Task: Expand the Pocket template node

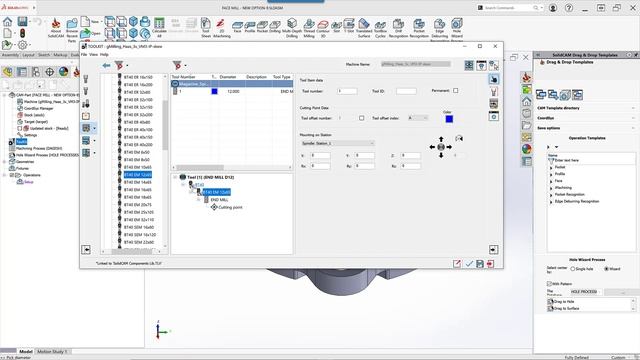Action: point(551,167)
